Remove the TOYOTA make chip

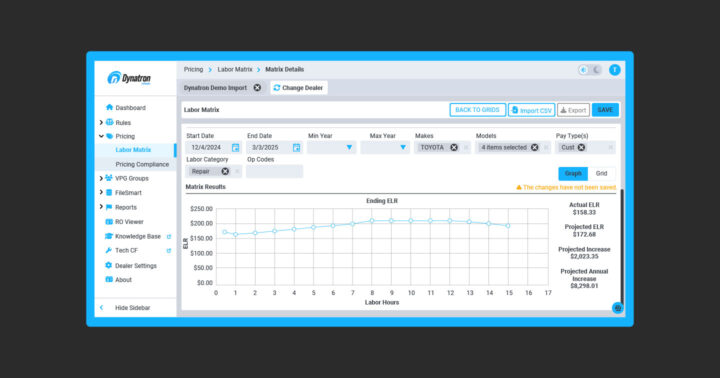454,147
